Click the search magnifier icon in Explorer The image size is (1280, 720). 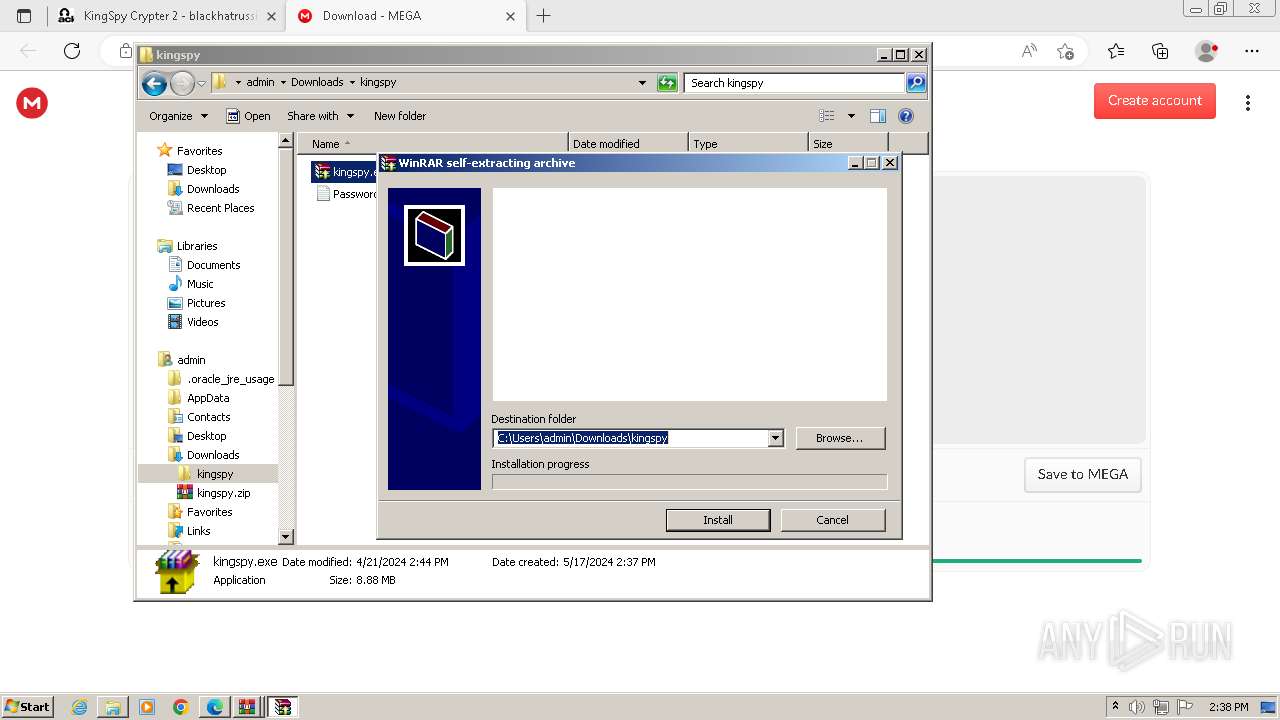pyautogui.click(x=915, y=83)
